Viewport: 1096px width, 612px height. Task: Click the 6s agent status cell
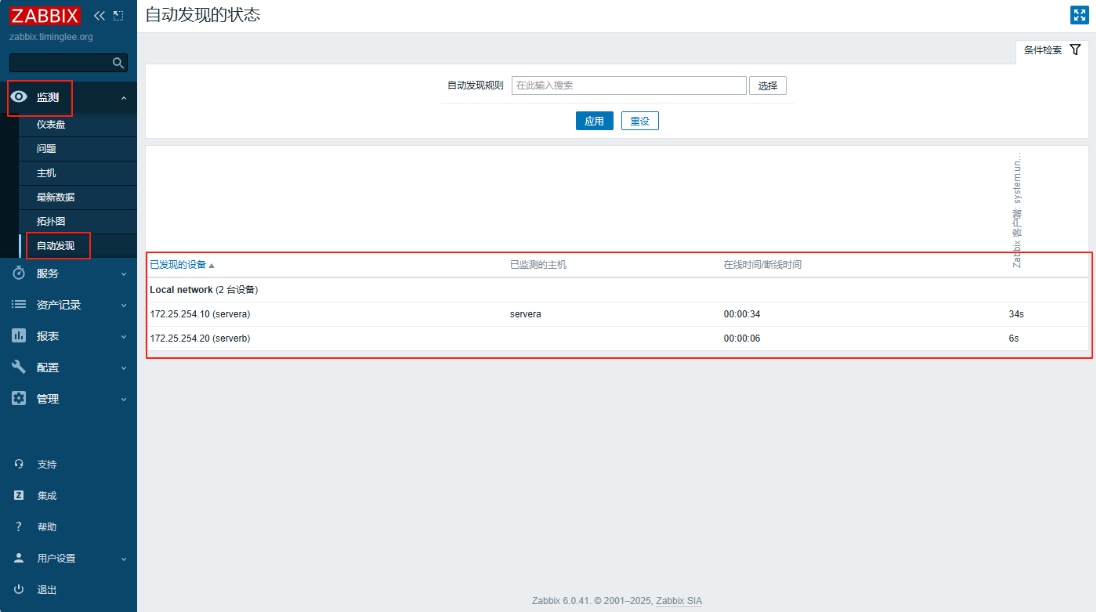coord(1014,339)
